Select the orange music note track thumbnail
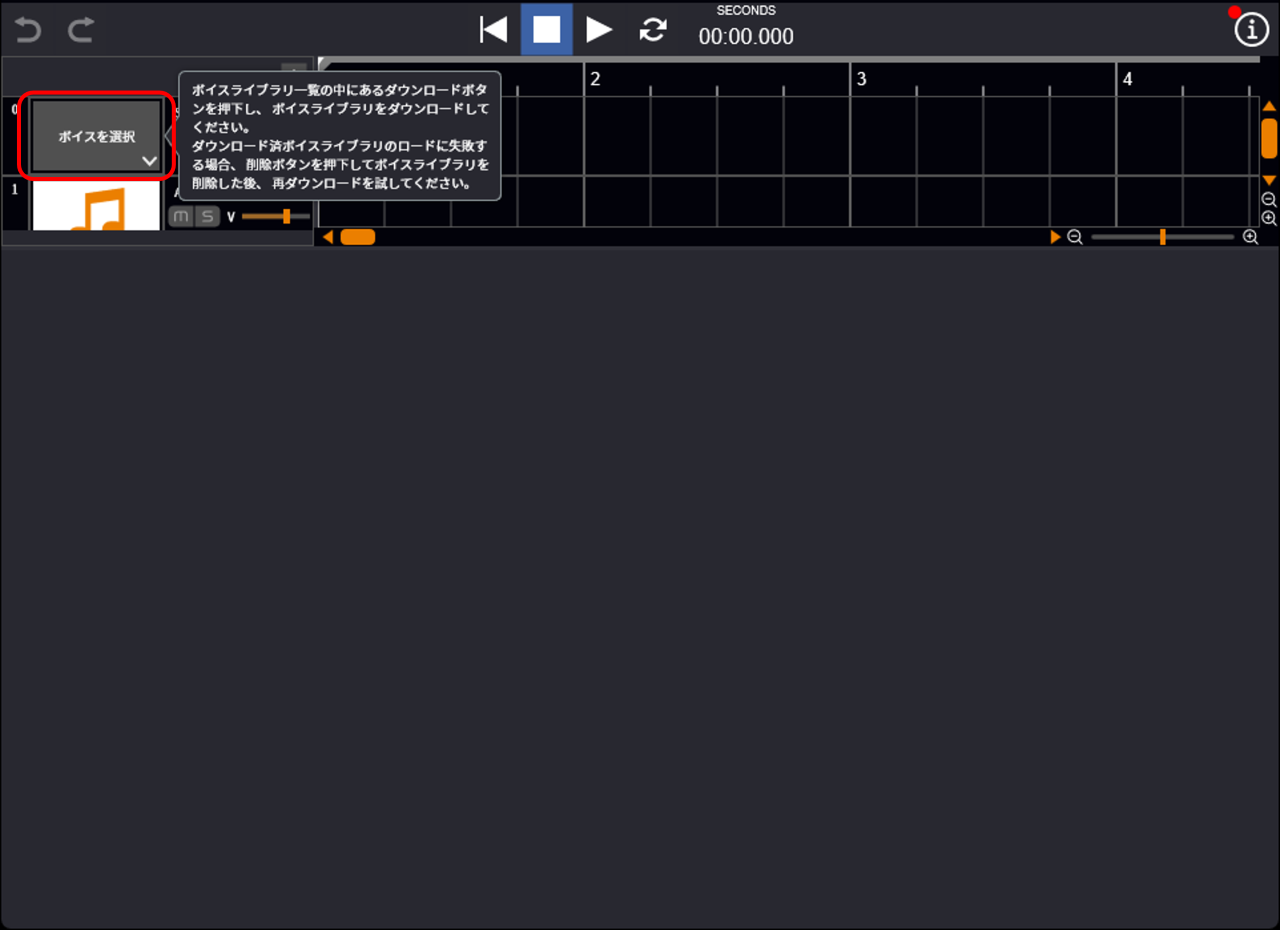1280x930 pixels. [97, 207]
